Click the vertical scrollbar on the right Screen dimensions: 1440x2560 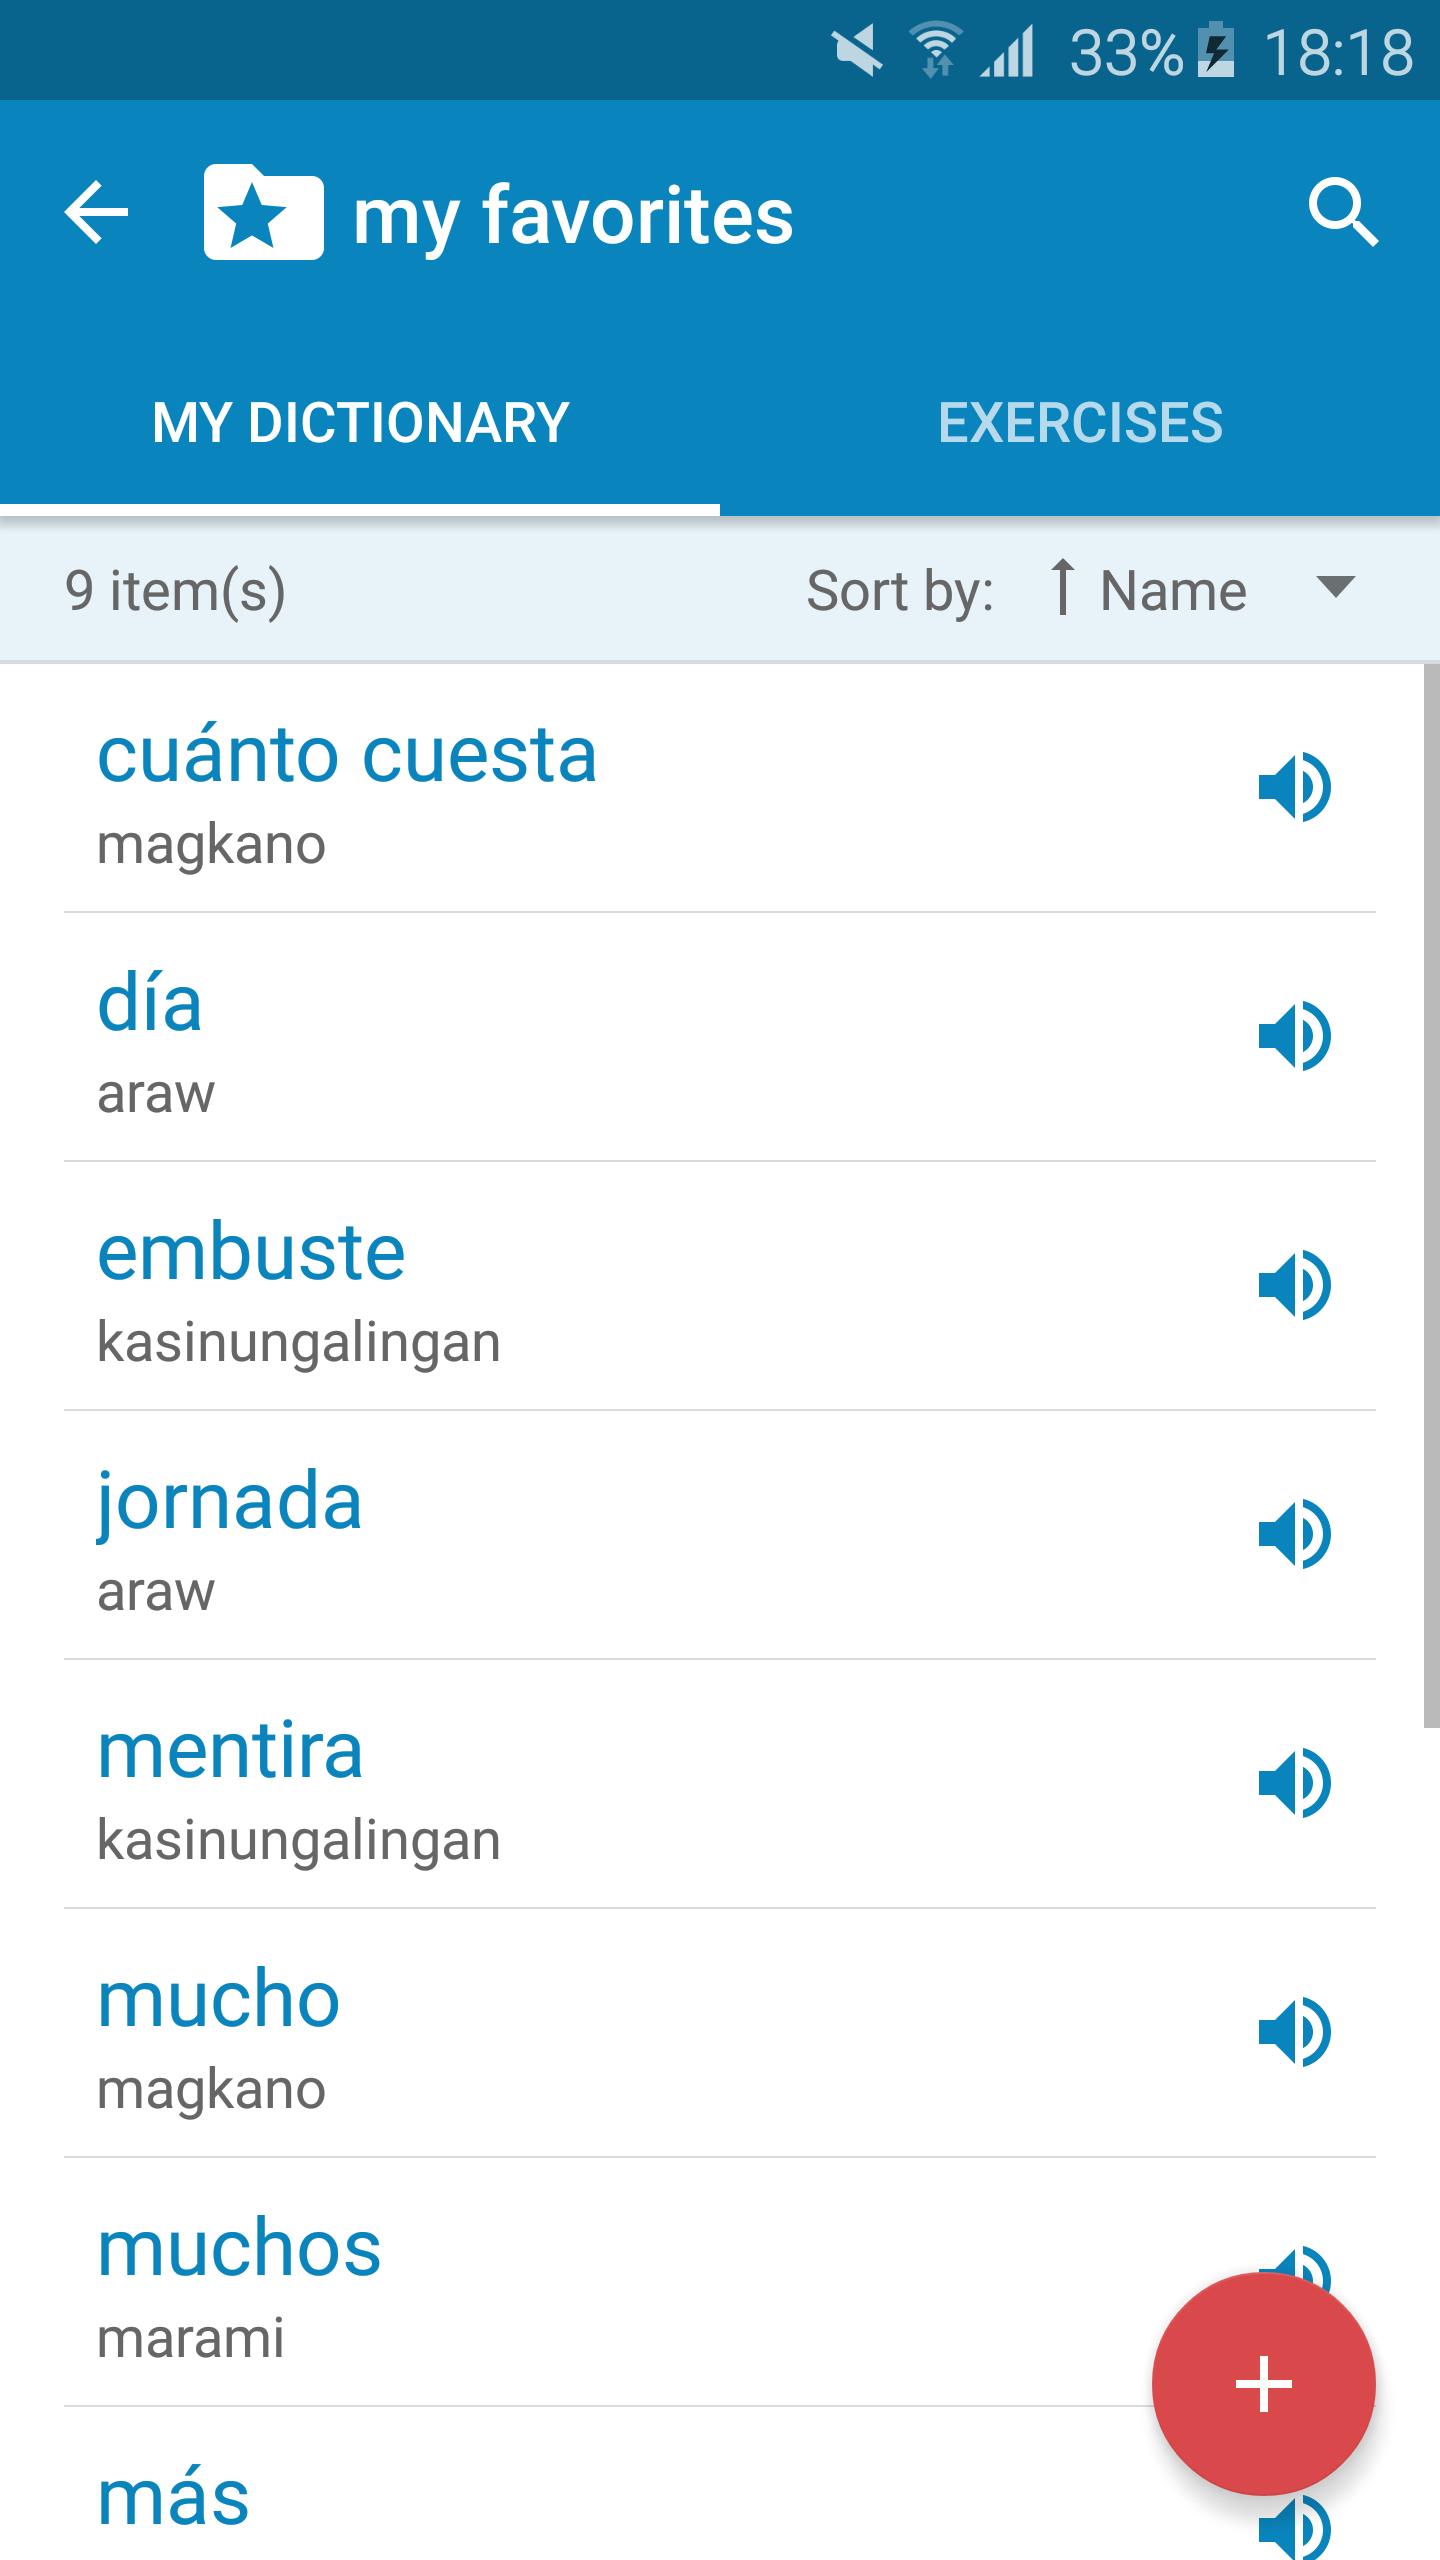[1431, 1195]
